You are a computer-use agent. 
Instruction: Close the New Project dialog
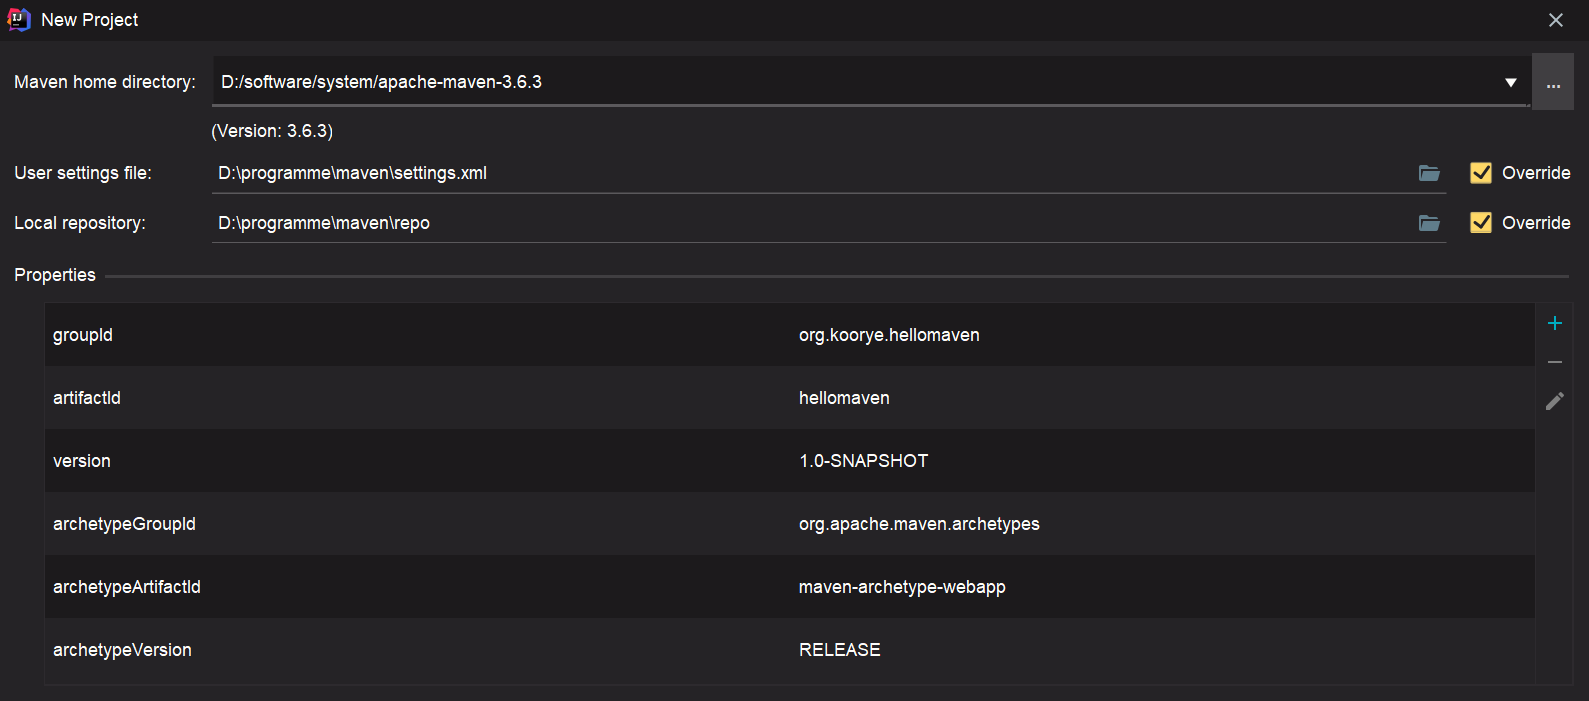pos(1556,20)
